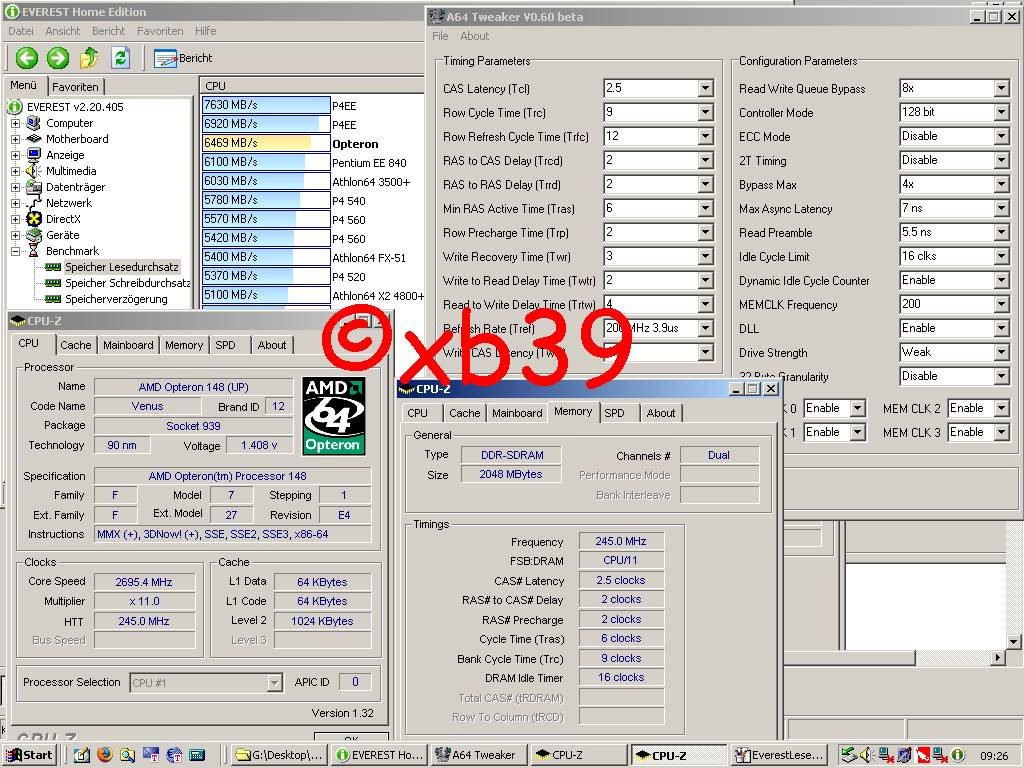Select the Geräte devices node
The height and width of the screenshot is (768, 1024).
pos(63,235)
